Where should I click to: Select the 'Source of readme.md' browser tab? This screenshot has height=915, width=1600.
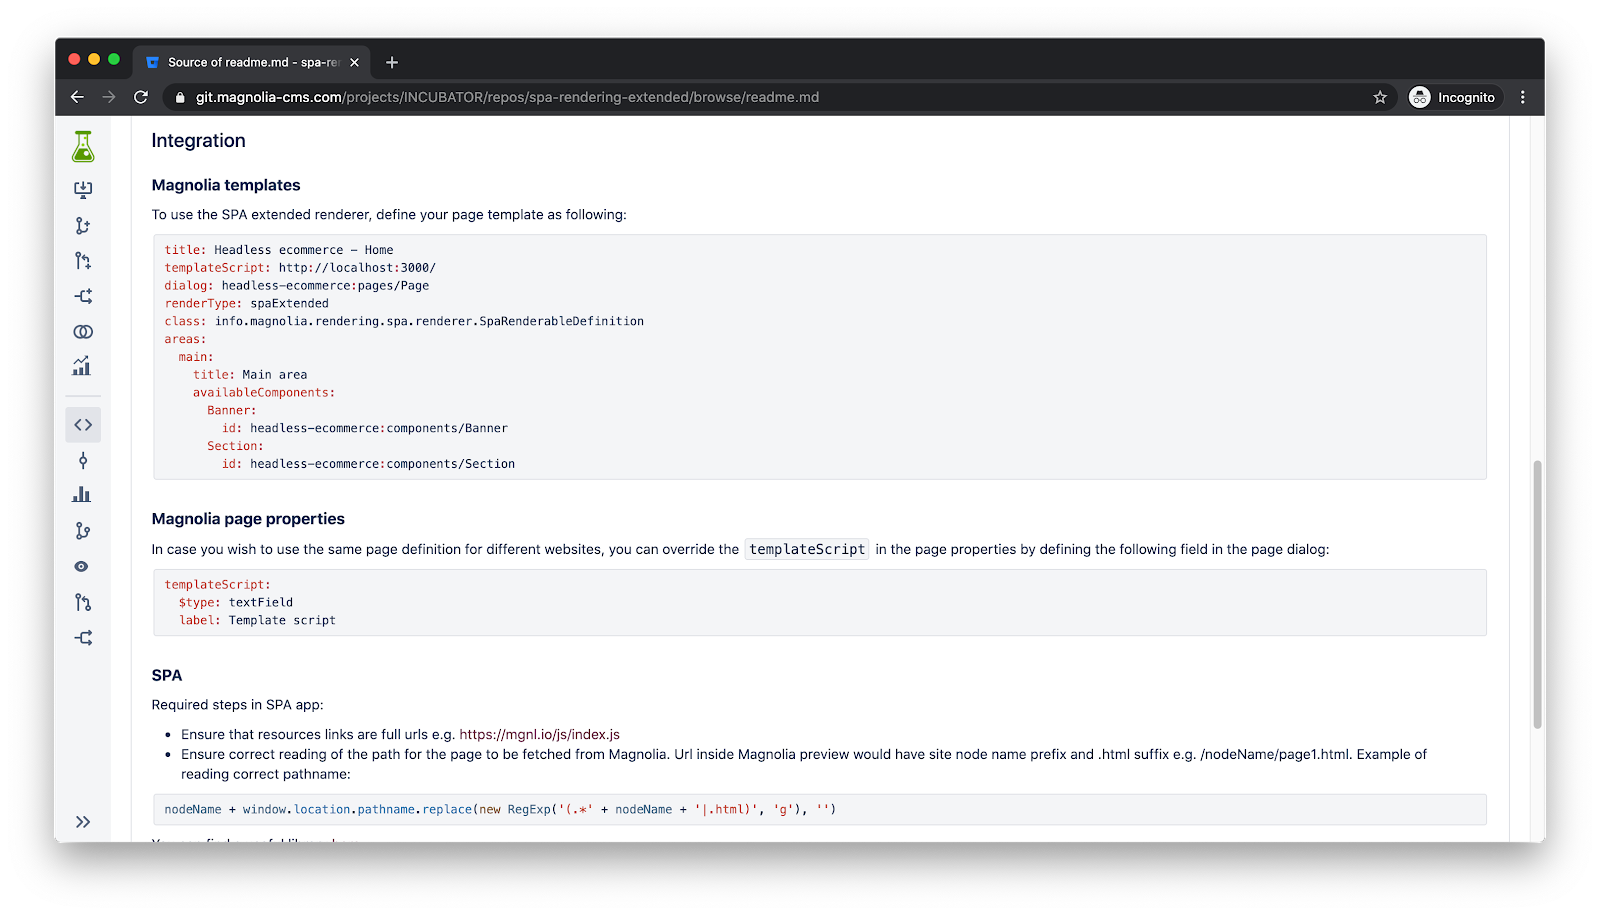pos(250,62)
